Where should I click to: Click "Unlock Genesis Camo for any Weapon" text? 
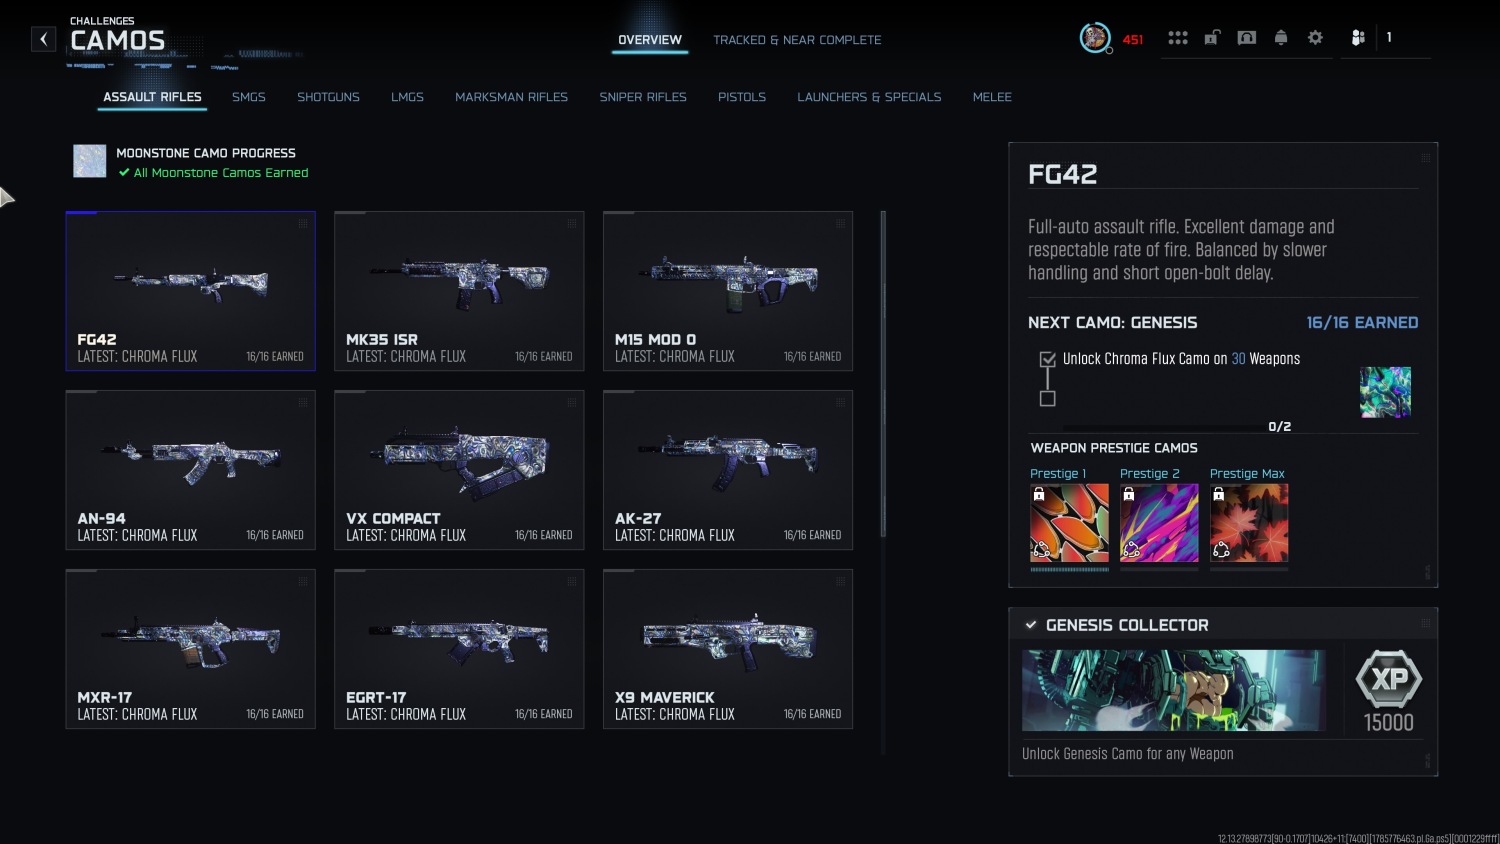coord(1127,754)
